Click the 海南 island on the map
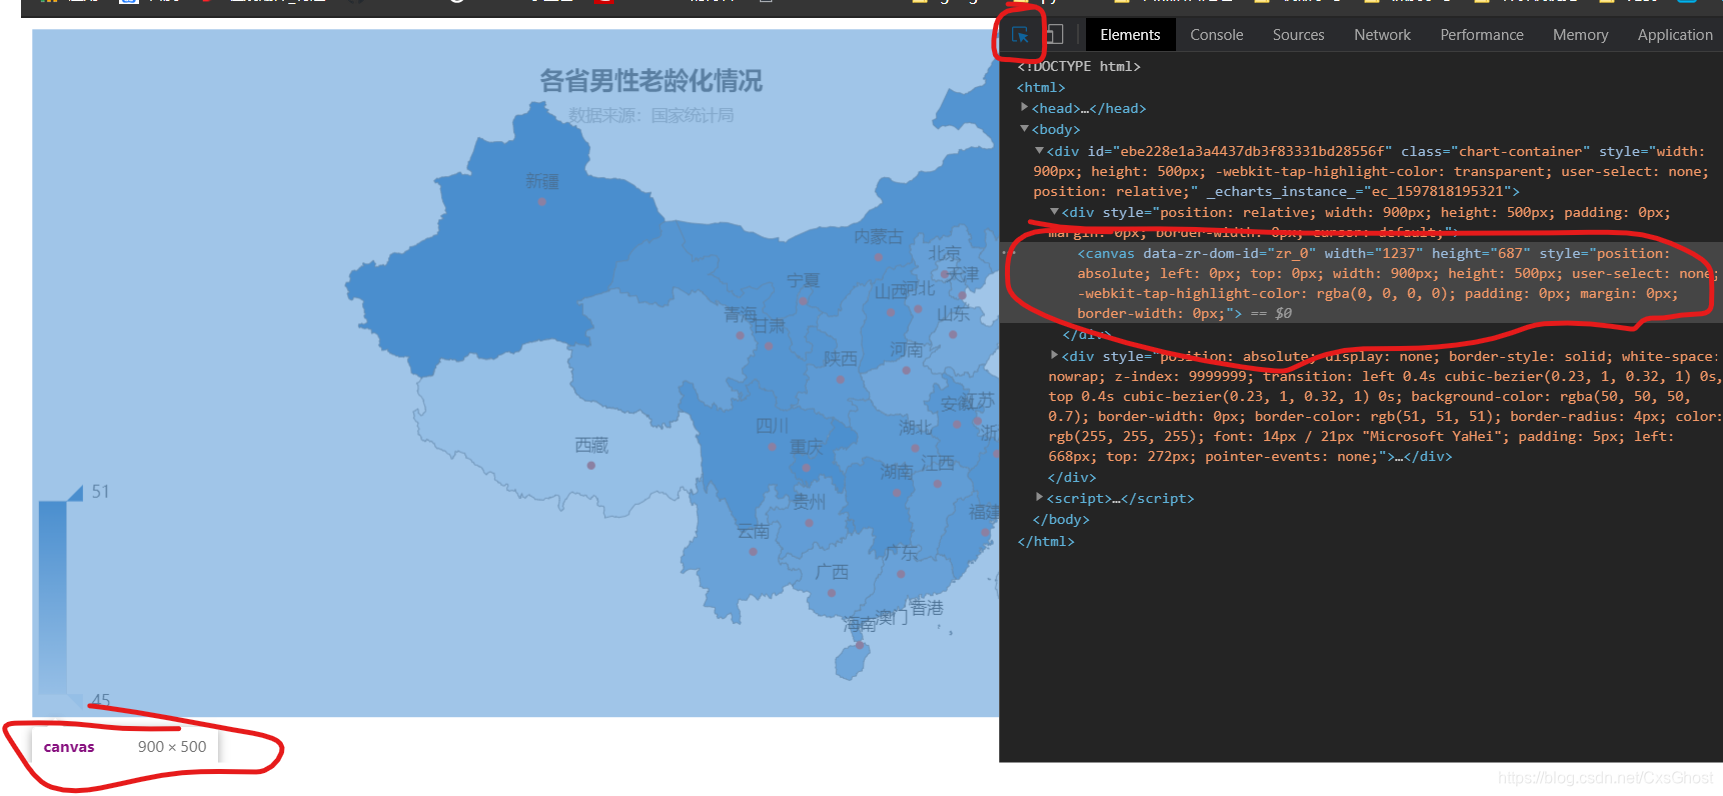Screen dimensions: 1723x796 [x=852, y=660]
